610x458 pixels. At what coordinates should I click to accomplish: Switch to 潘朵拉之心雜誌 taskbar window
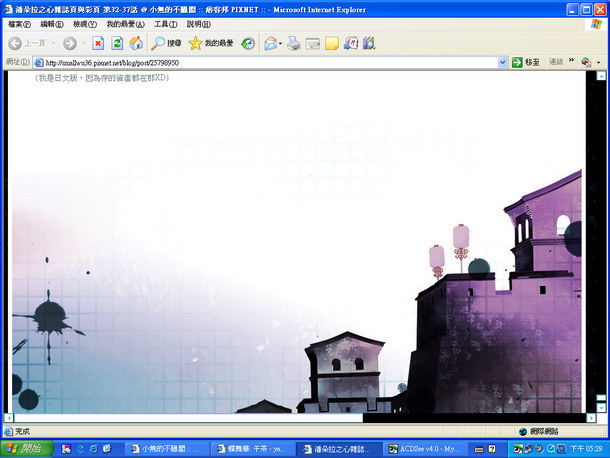(x=337, y=449)
